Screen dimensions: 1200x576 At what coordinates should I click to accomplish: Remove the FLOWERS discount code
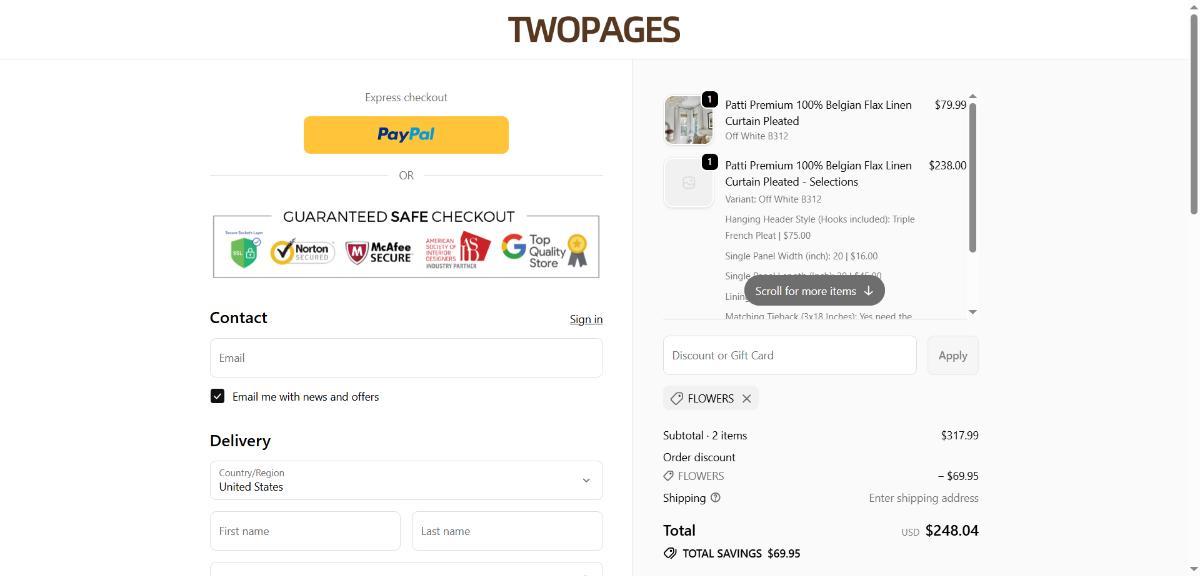[747, 399]
